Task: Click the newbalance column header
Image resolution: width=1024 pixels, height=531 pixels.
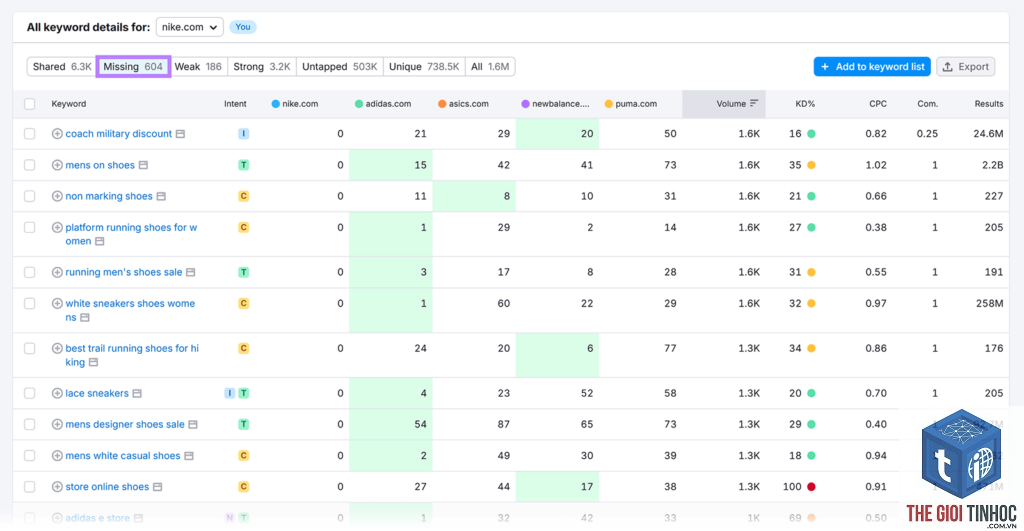Action: [x=555, y=104]
